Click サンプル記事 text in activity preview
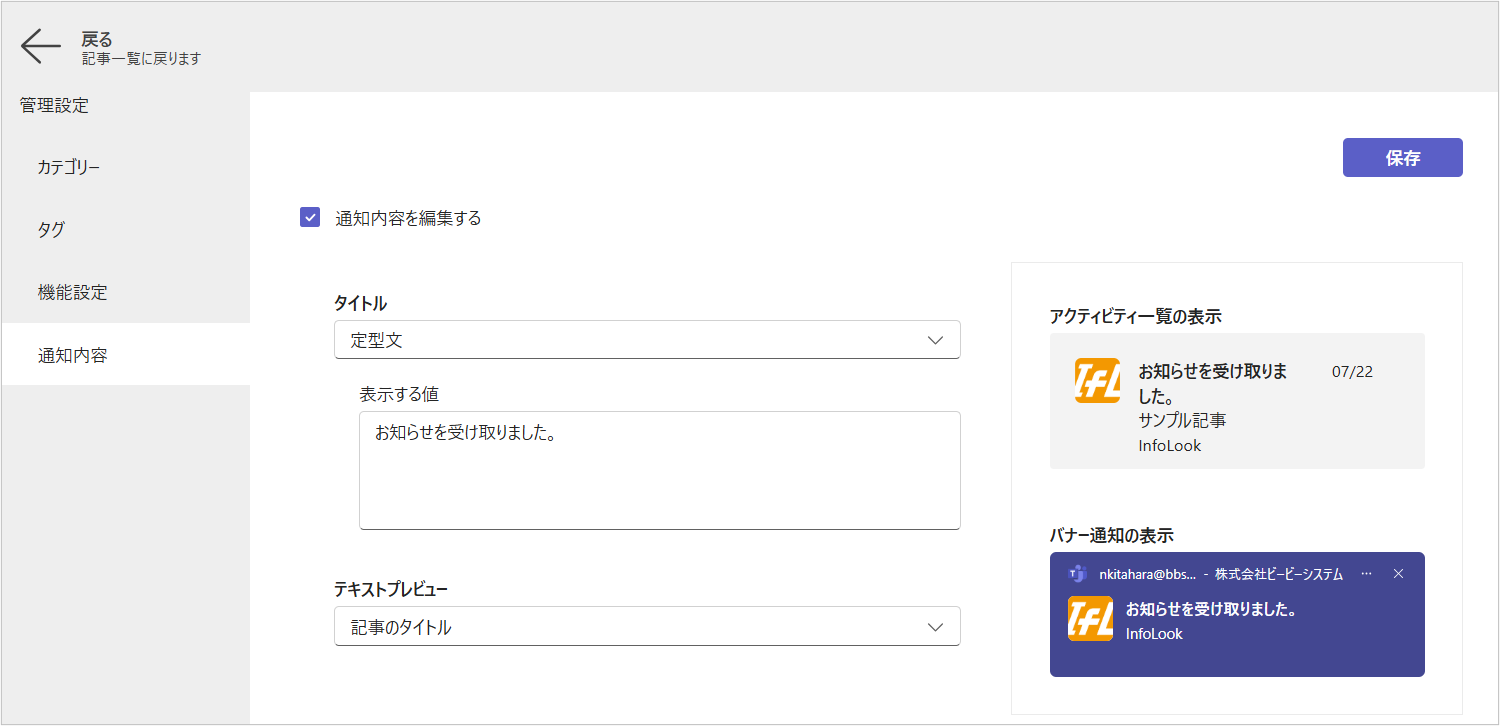 coord(1182,420)
